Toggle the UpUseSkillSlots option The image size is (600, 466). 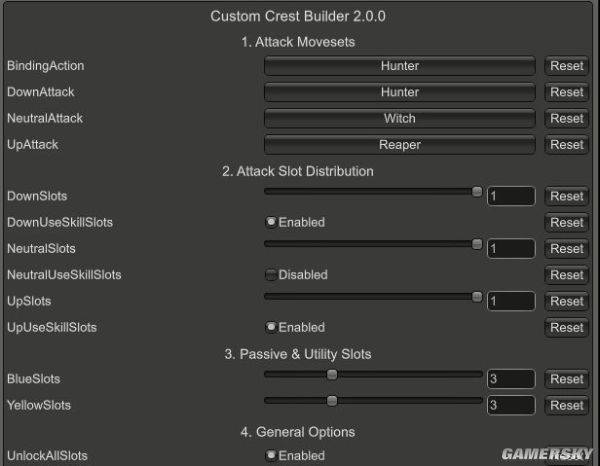tap(271, 327)
